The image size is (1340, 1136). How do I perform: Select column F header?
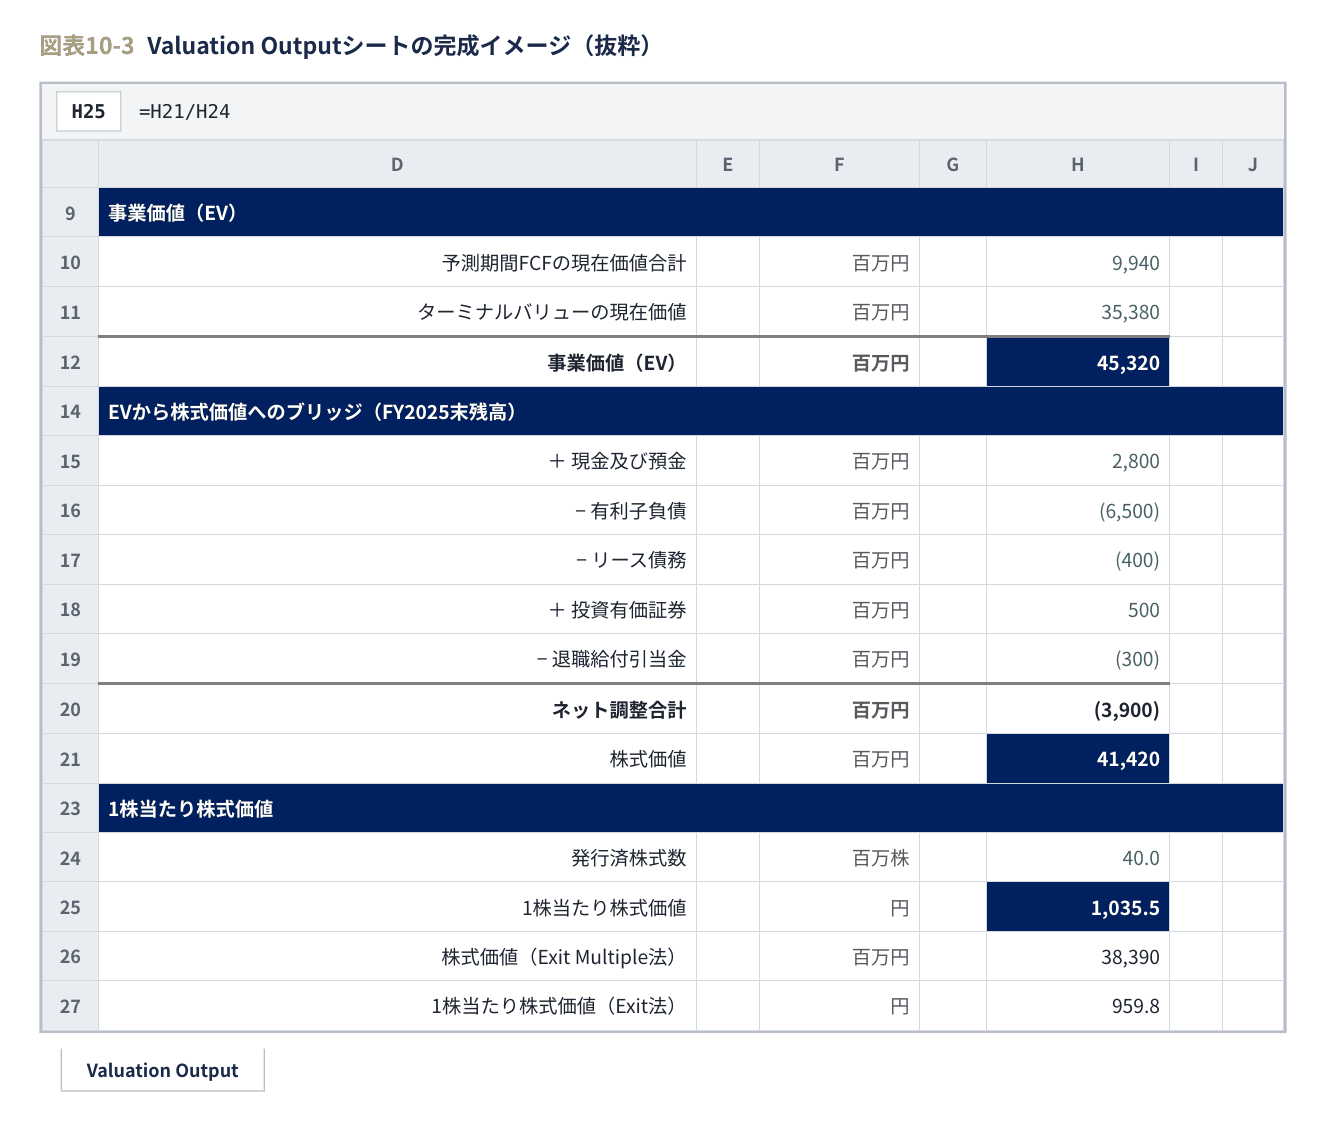point(839,164)
